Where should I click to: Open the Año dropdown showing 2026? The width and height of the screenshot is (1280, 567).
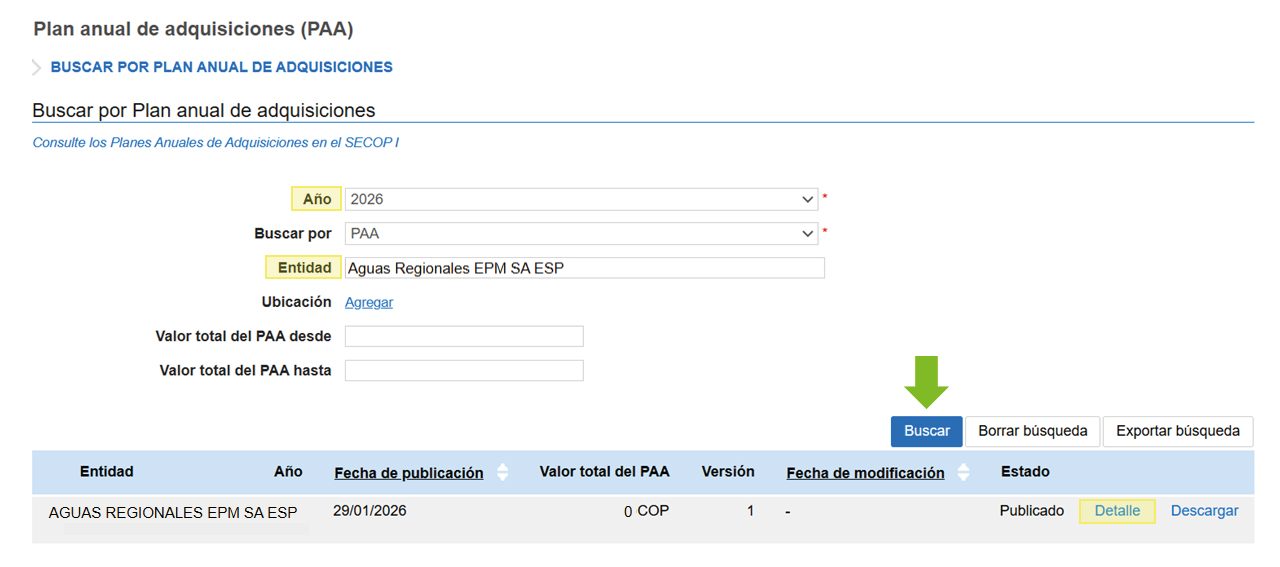point(581,199)
